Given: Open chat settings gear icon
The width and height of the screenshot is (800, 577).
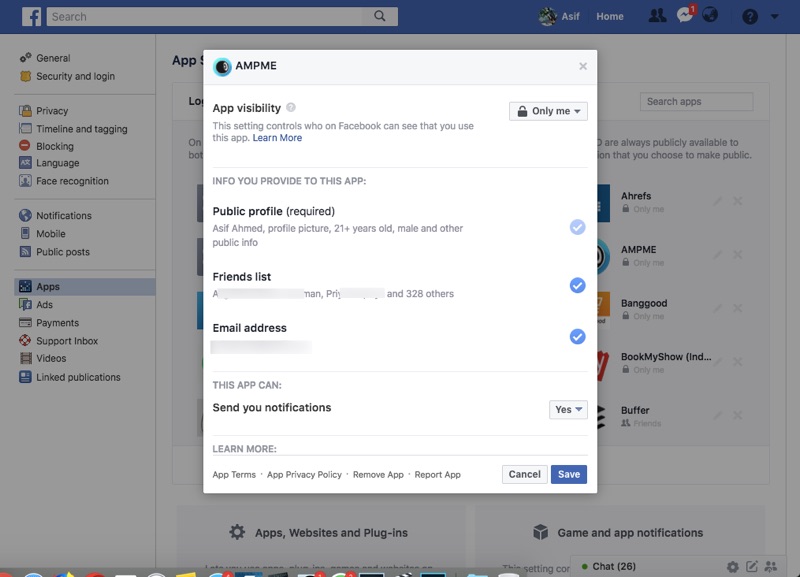Looking at the screenshot, I should 733,567.
